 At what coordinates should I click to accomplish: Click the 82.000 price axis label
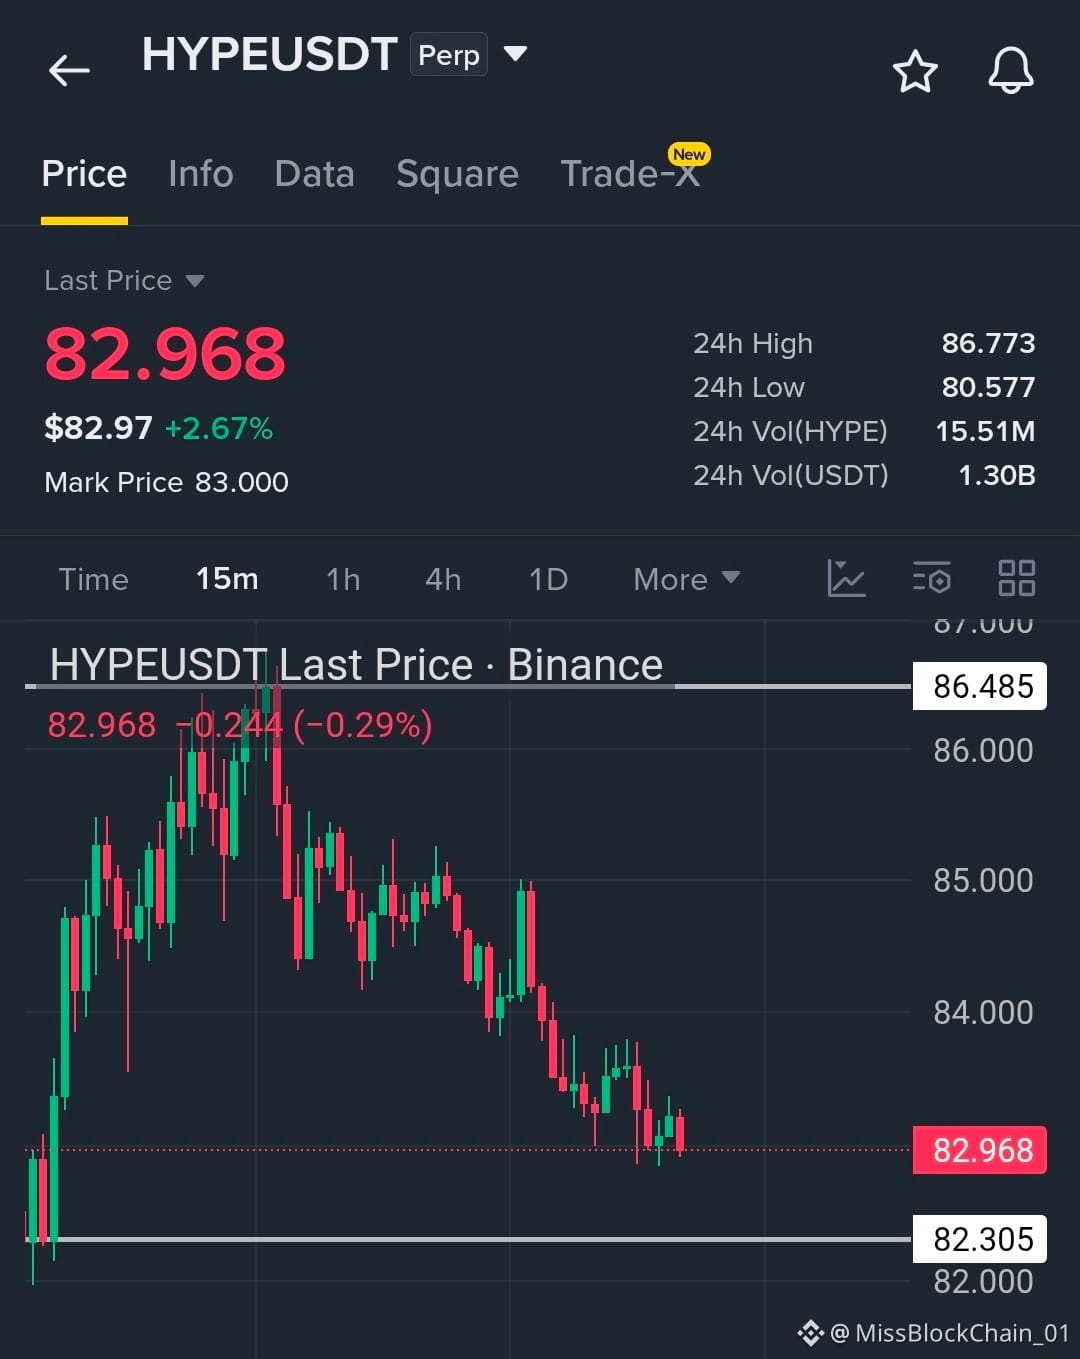pyautogui.click(x=983, y=1282)
